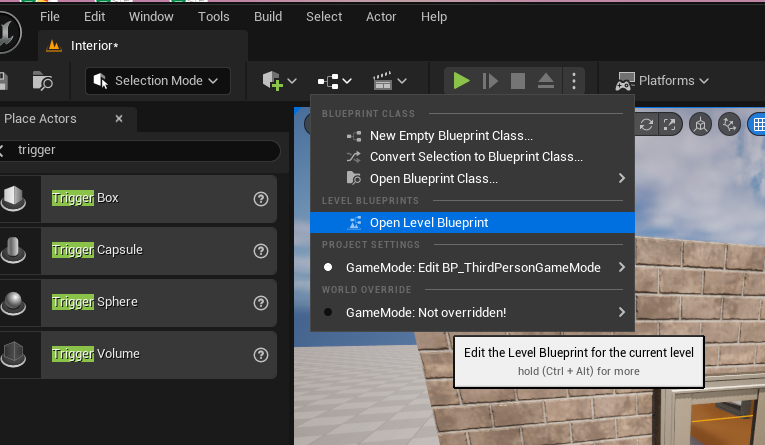This screenshot has width=765, height=445.
Task: Expand the blueprints dropdown arrow
Action: click(x=347, y=81)
